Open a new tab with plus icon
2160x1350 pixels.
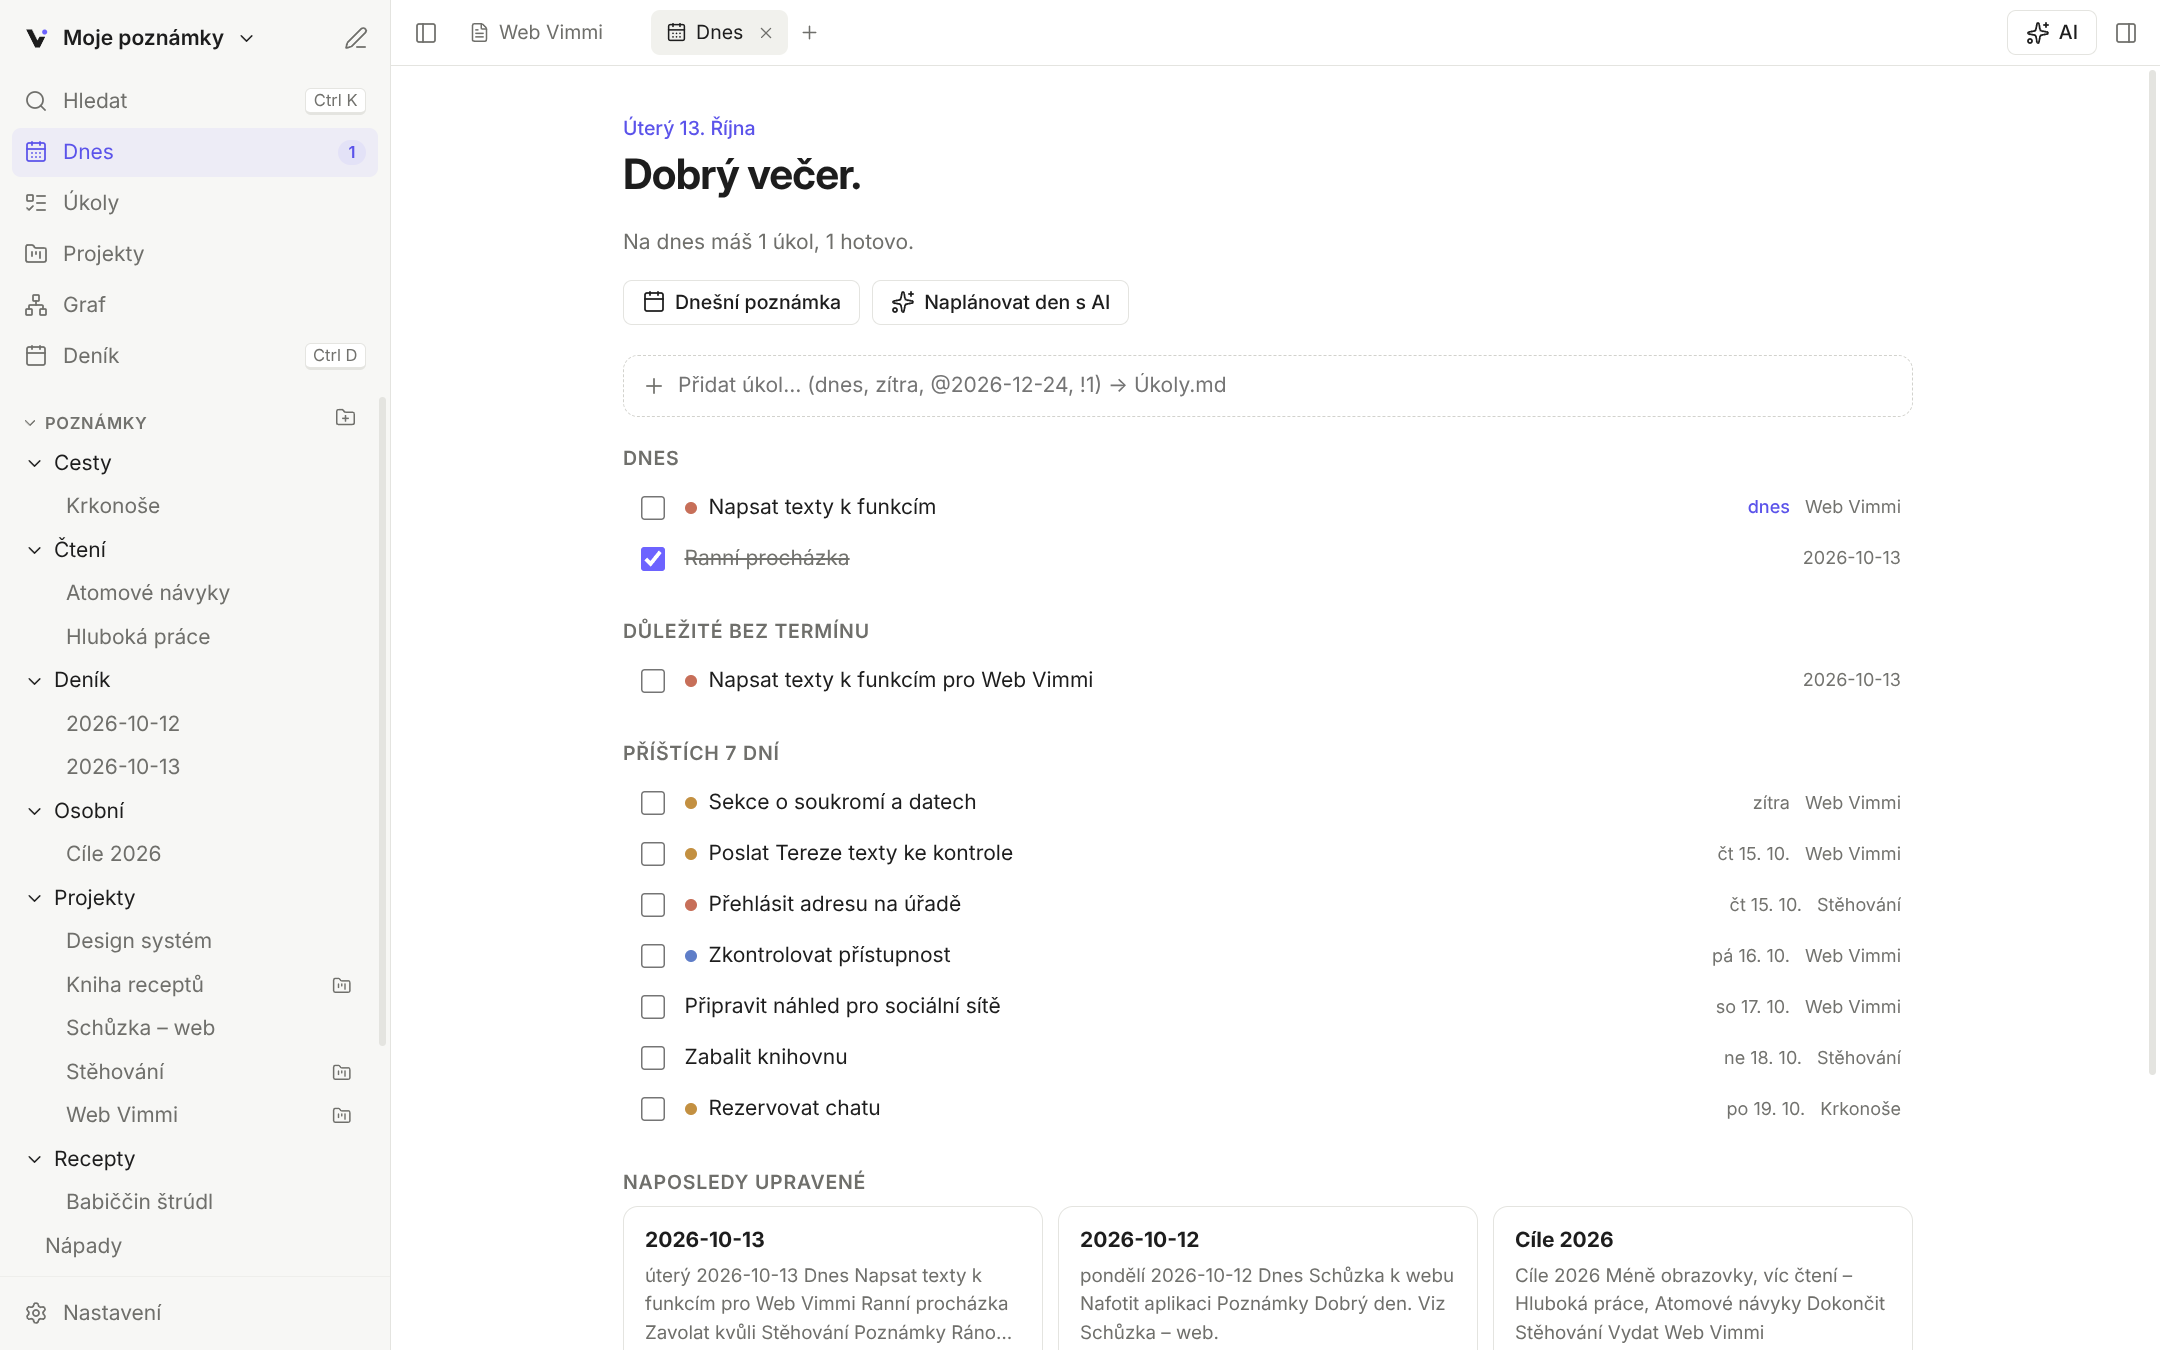point(810,33)
